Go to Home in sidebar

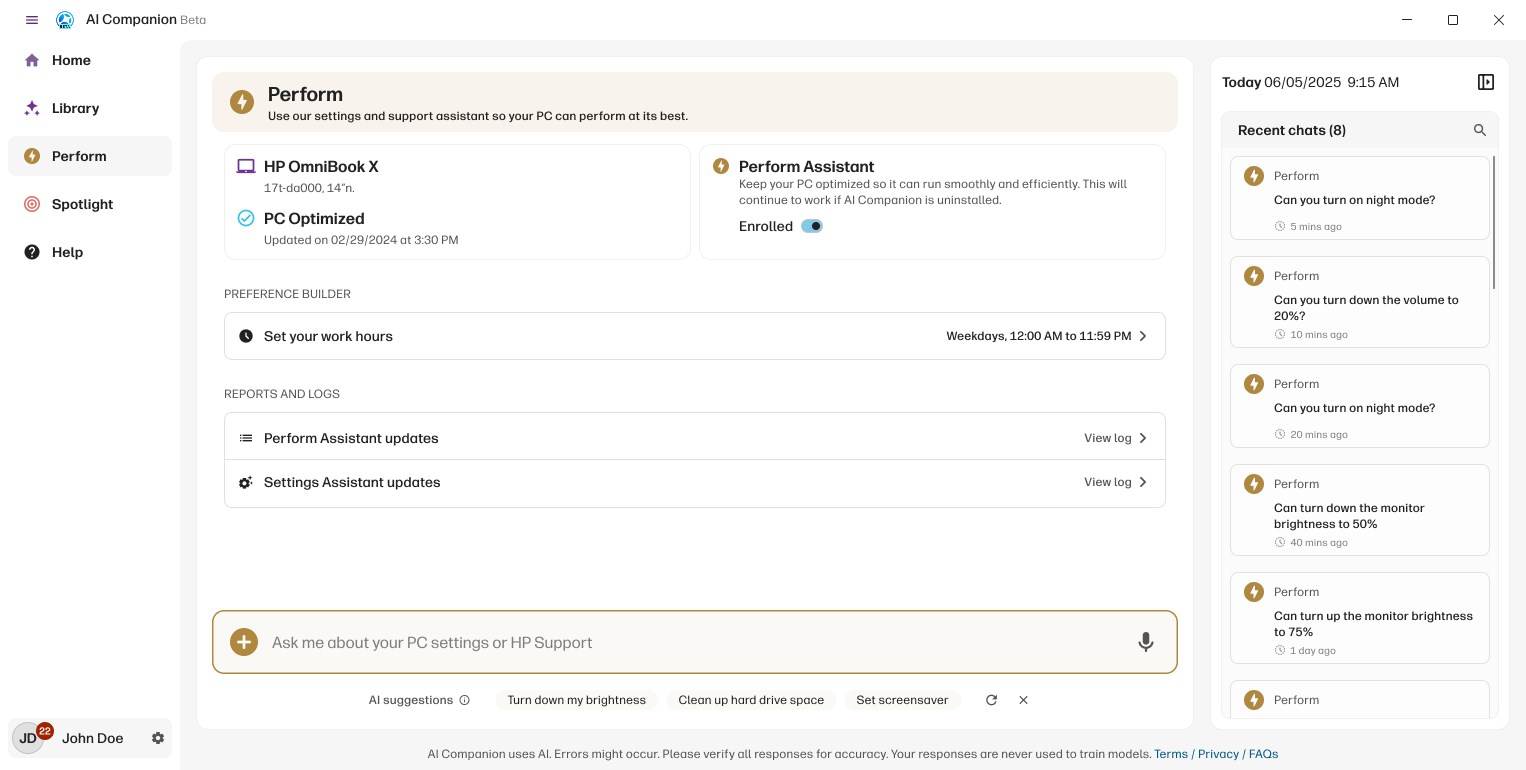(x=90, y=60)
